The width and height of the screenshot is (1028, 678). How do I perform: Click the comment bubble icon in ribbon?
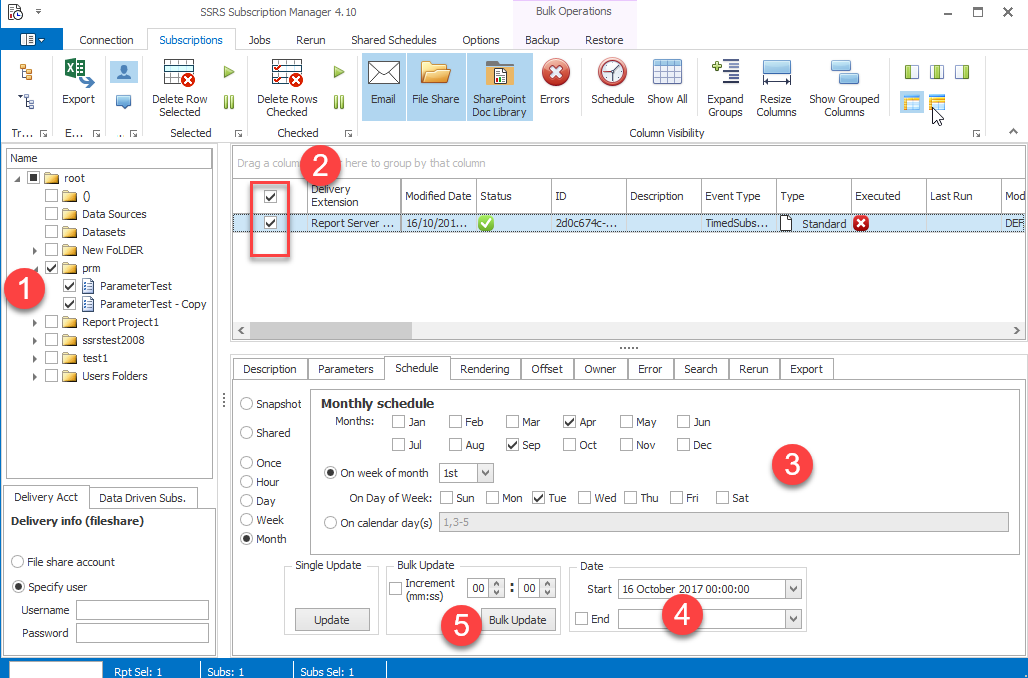(123, 102)
